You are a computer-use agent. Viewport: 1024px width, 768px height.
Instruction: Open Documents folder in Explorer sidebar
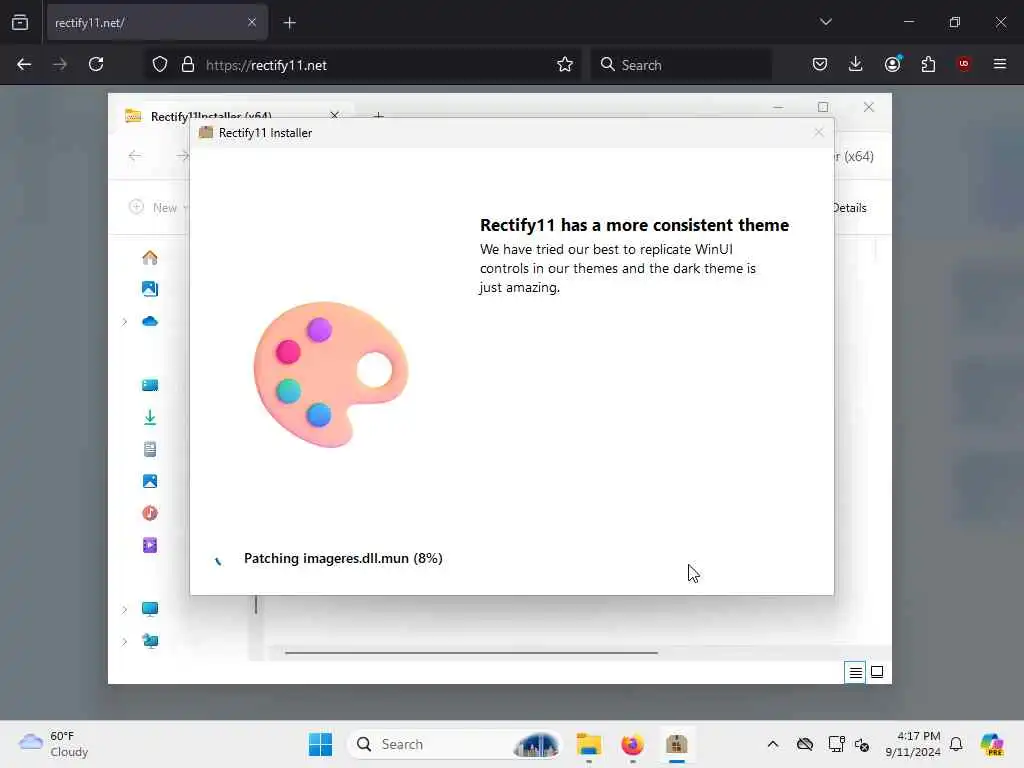tap(150, 449)
